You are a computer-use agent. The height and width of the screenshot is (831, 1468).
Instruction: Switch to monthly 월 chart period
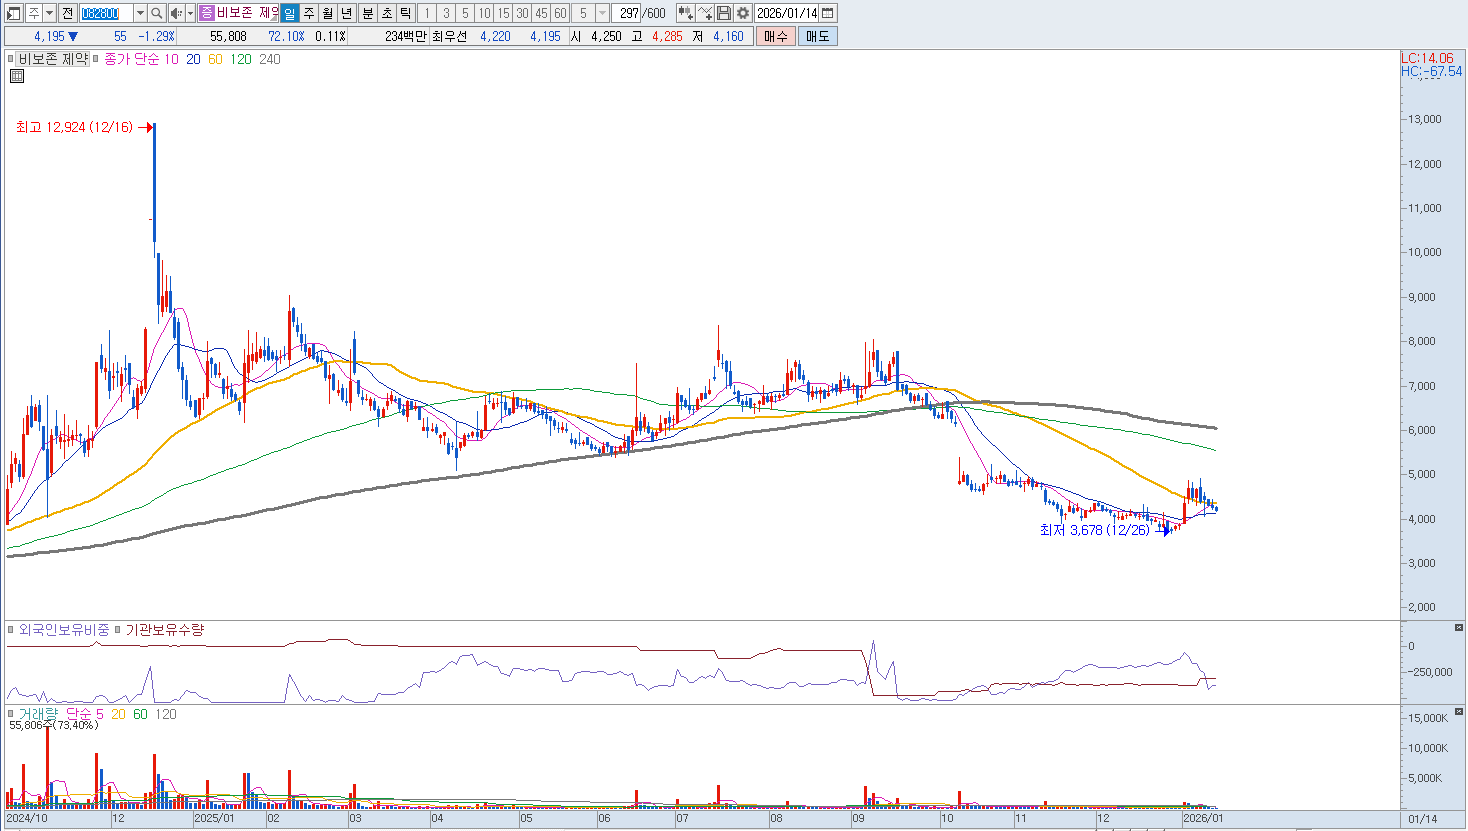(x=327, y=13)
